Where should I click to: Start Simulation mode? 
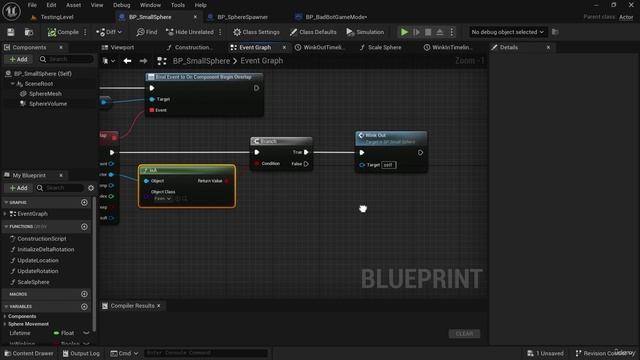365,32
